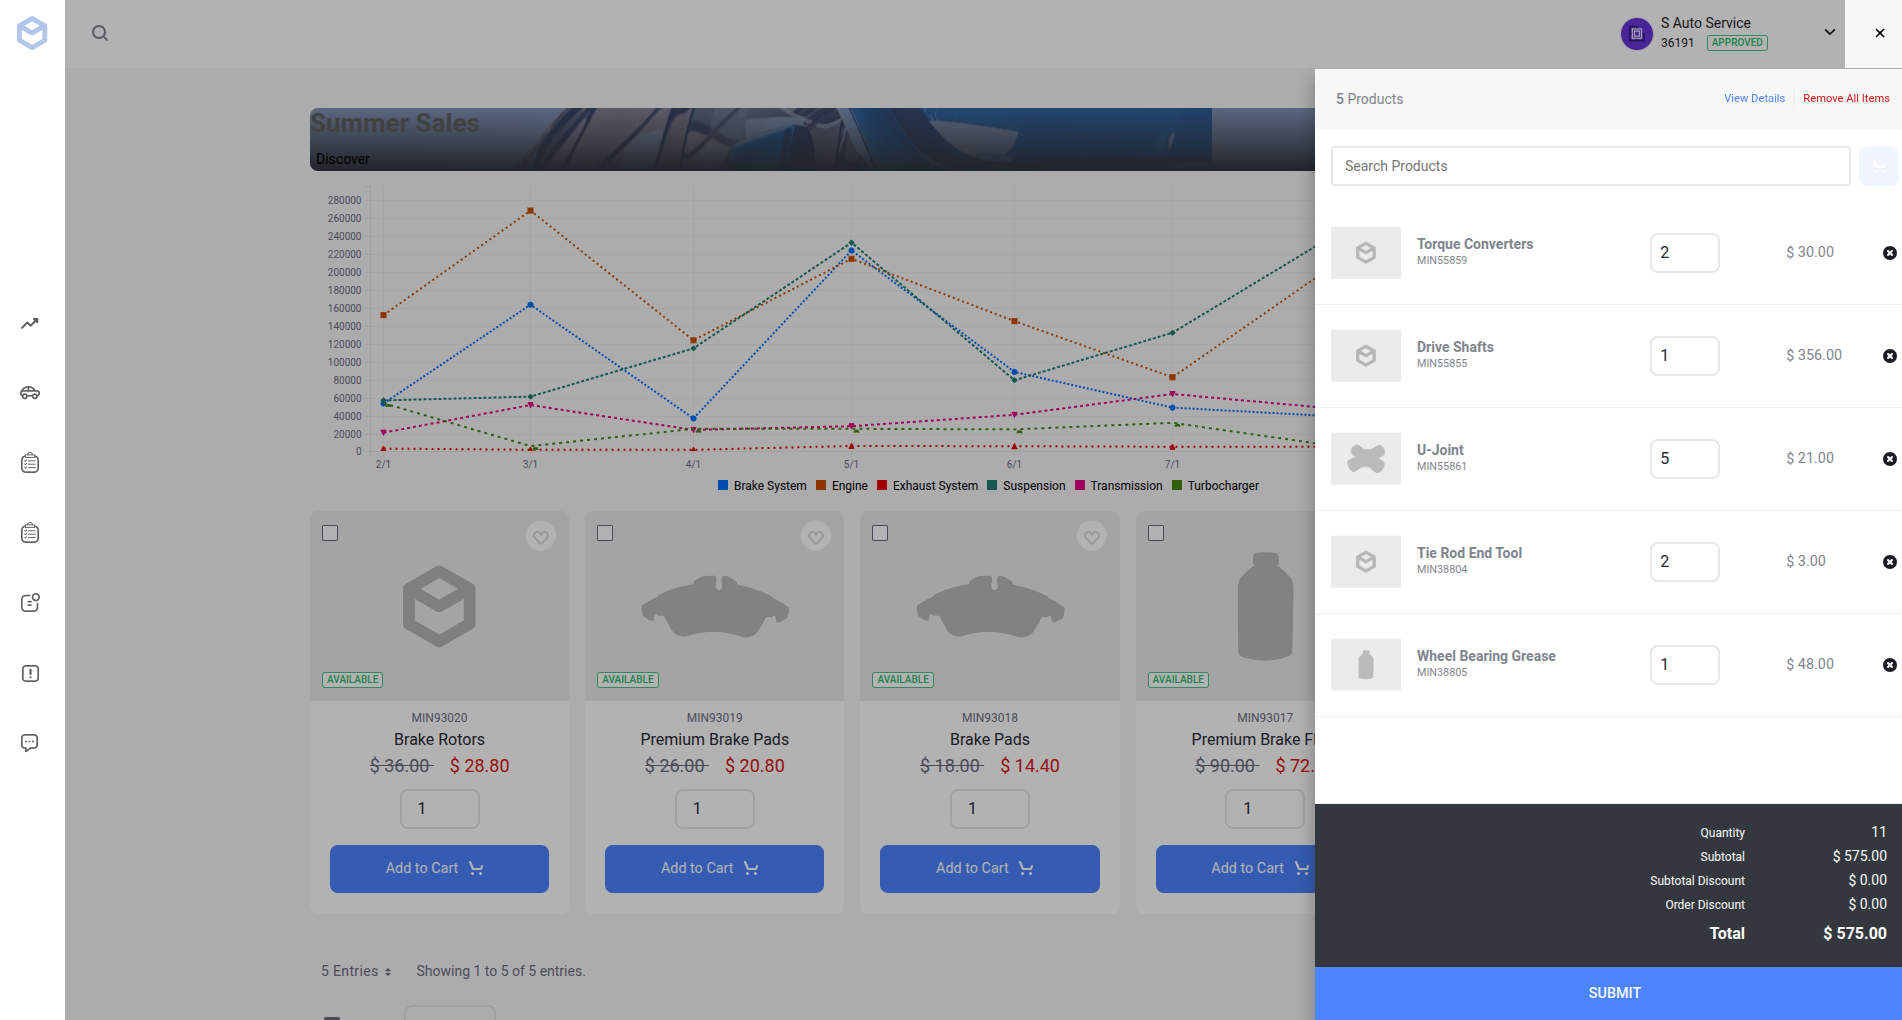1902x1020 pixels.
Task: Click the first clipboard orders sidebar icon
Action: tap(29, 462)
